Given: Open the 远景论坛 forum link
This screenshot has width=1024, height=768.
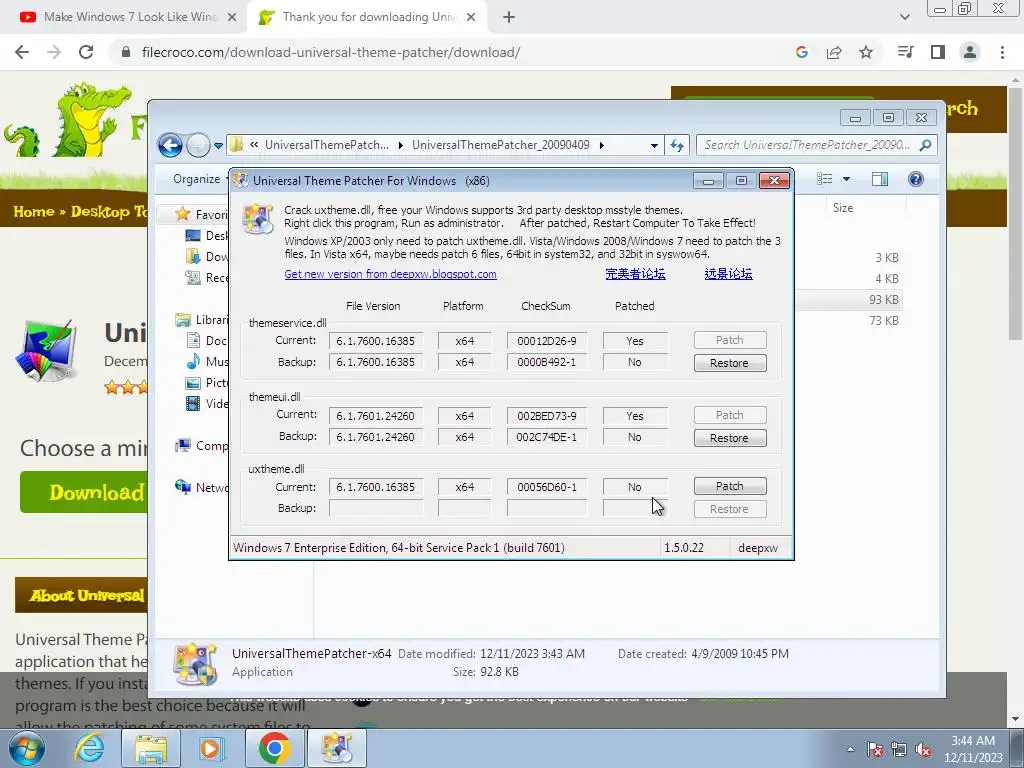Looking at the screenshot, I should [728, 274].
